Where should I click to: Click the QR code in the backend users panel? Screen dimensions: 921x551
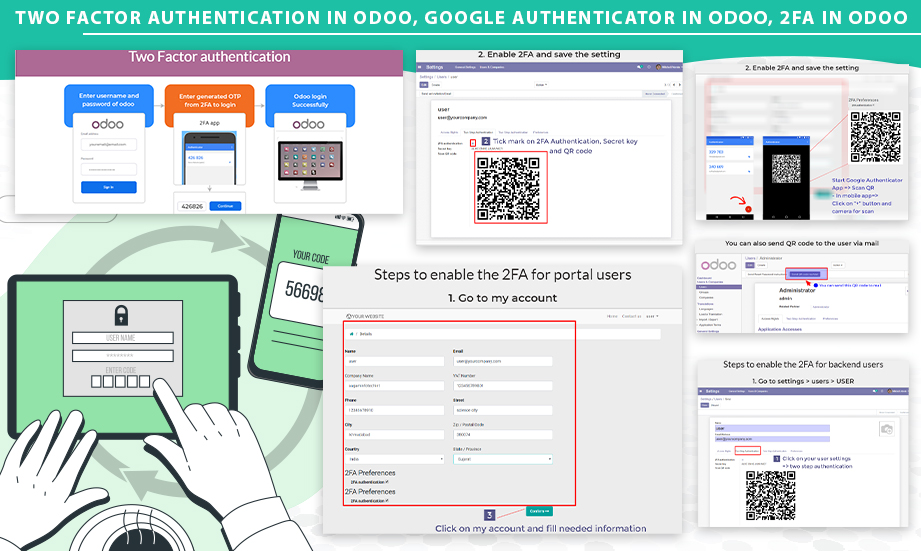(x=770, y=496)
